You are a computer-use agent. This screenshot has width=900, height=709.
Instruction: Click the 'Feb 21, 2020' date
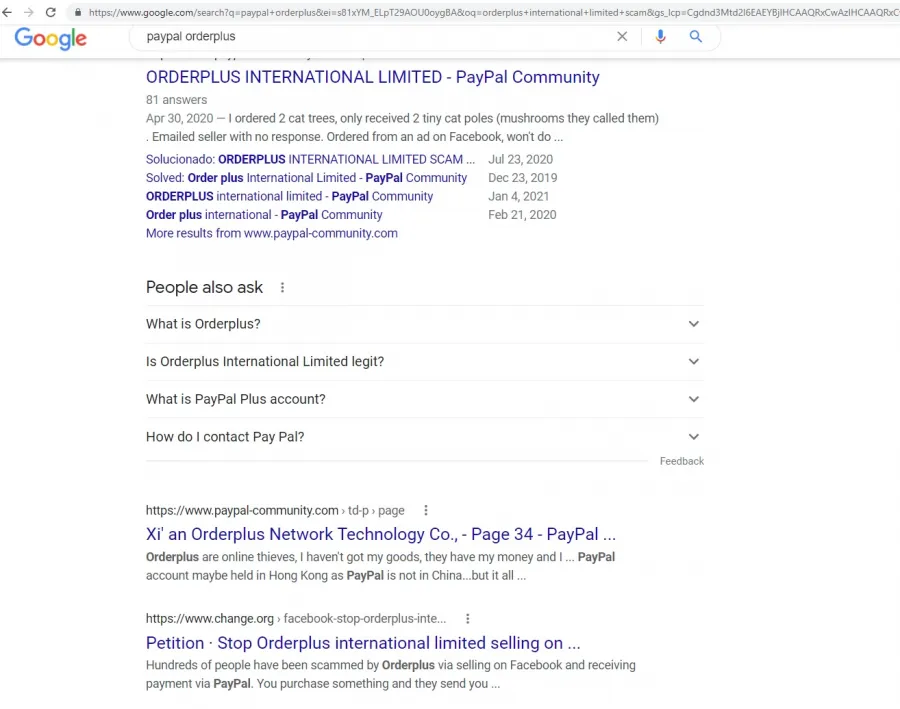tap(522, 215)
